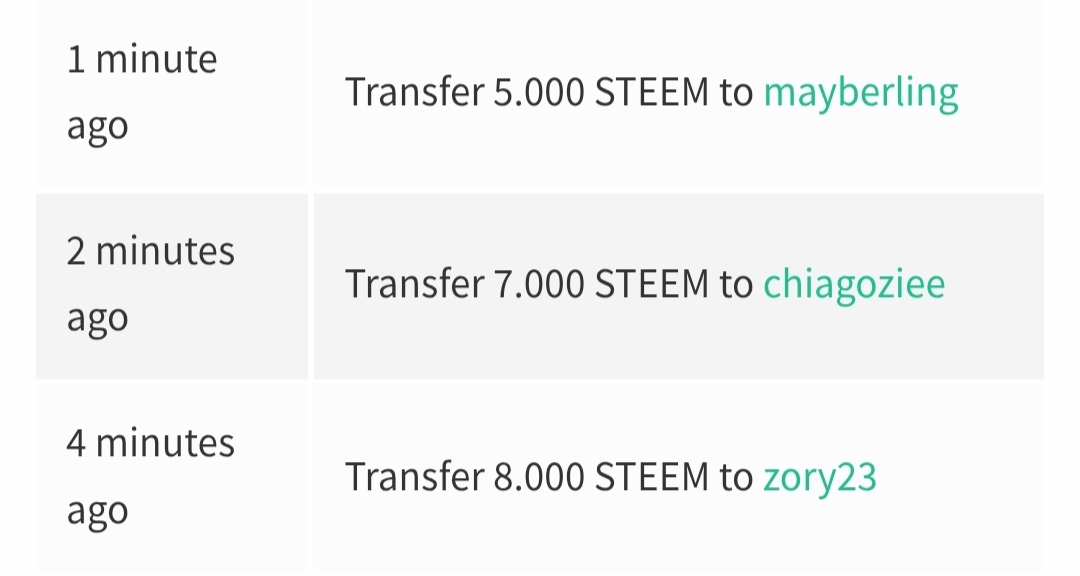This screenshot has height=576, width=1080.
Task: Click the 5.000 amount in first transfer
Action: [539, 92]
